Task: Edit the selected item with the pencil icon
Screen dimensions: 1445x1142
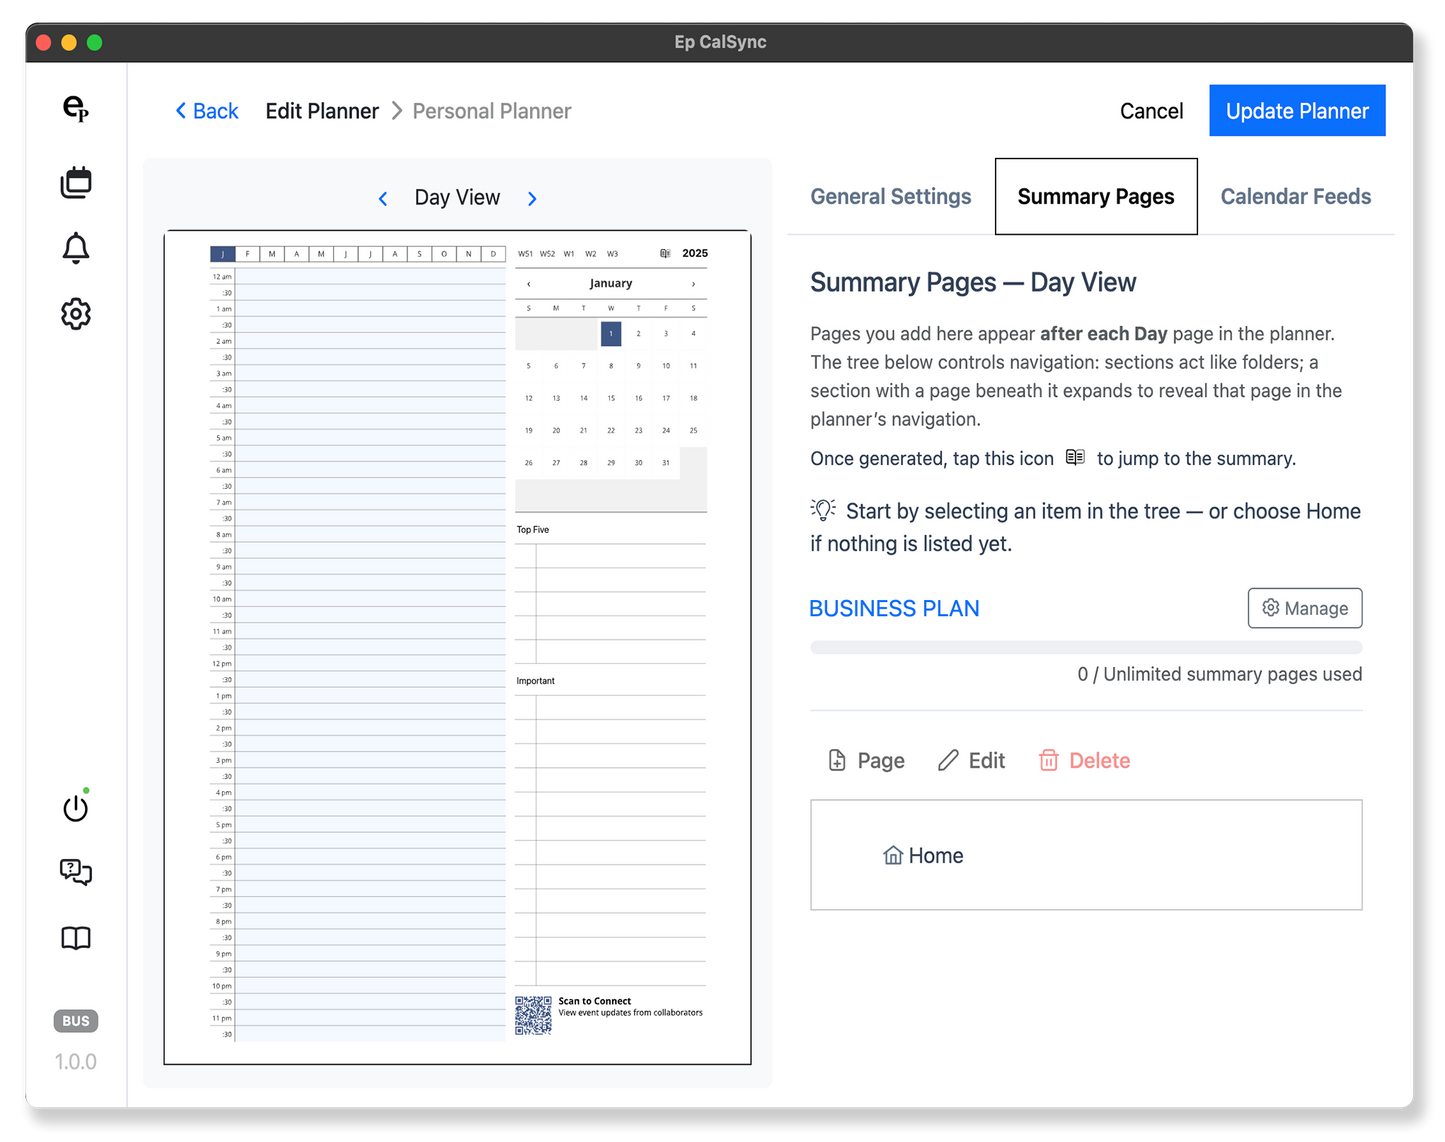Action: (x=970, y=760)
